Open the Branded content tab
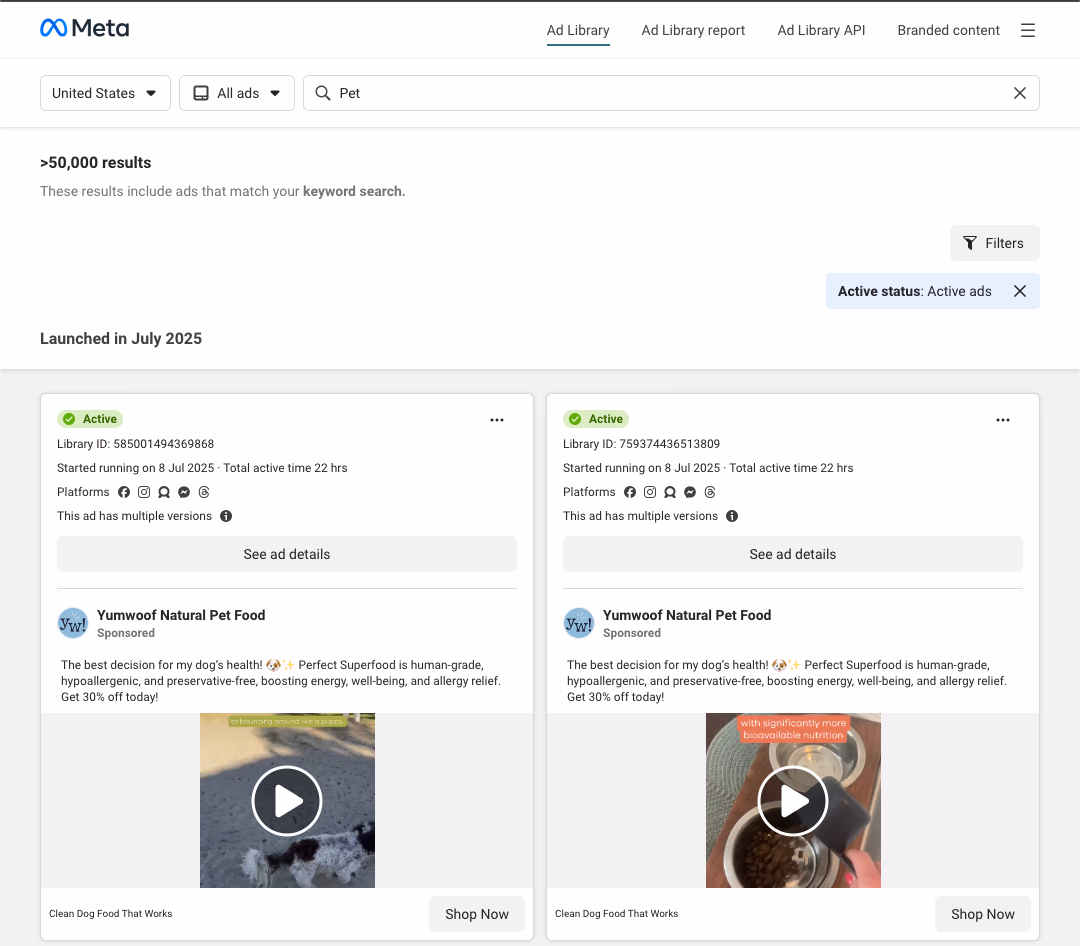Screen dimensions: 1080x946 [948, 30]
